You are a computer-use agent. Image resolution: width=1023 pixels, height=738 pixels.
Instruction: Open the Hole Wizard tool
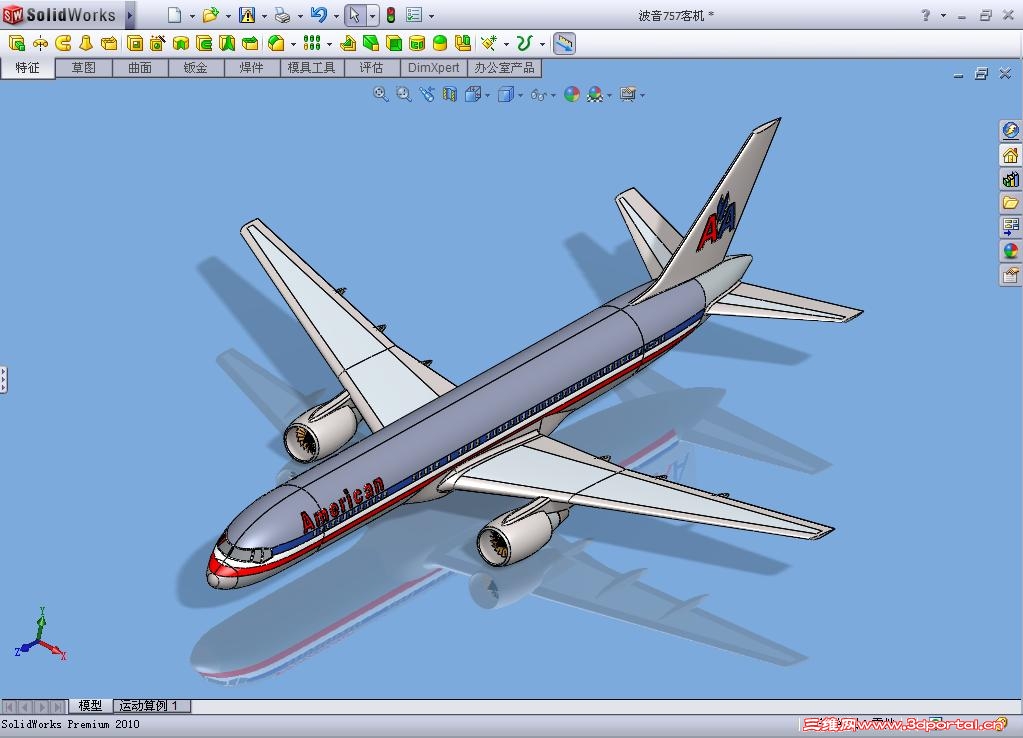point(157,44)
